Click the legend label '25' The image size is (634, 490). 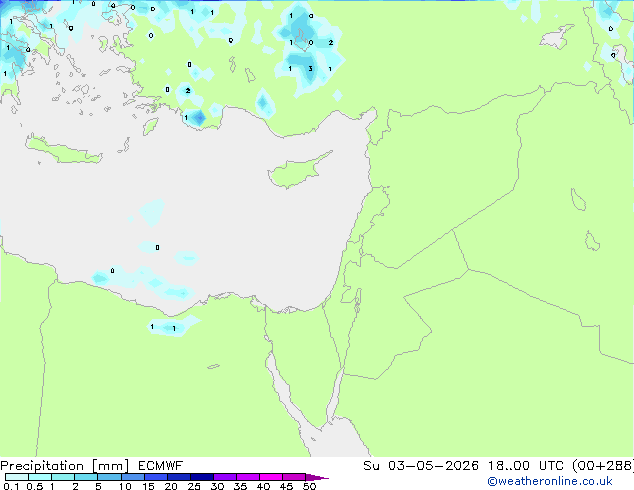point(194,486)
